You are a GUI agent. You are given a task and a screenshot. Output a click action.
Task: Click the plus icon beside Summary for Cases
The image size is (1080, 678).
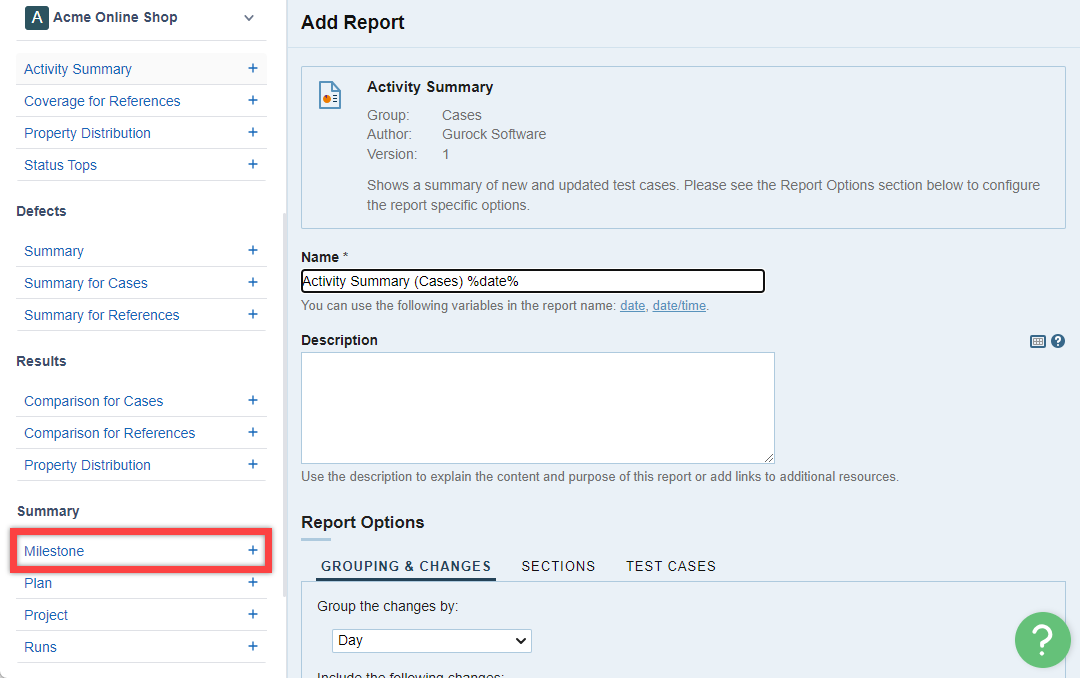pyautogui.click(x=252, y=283)
